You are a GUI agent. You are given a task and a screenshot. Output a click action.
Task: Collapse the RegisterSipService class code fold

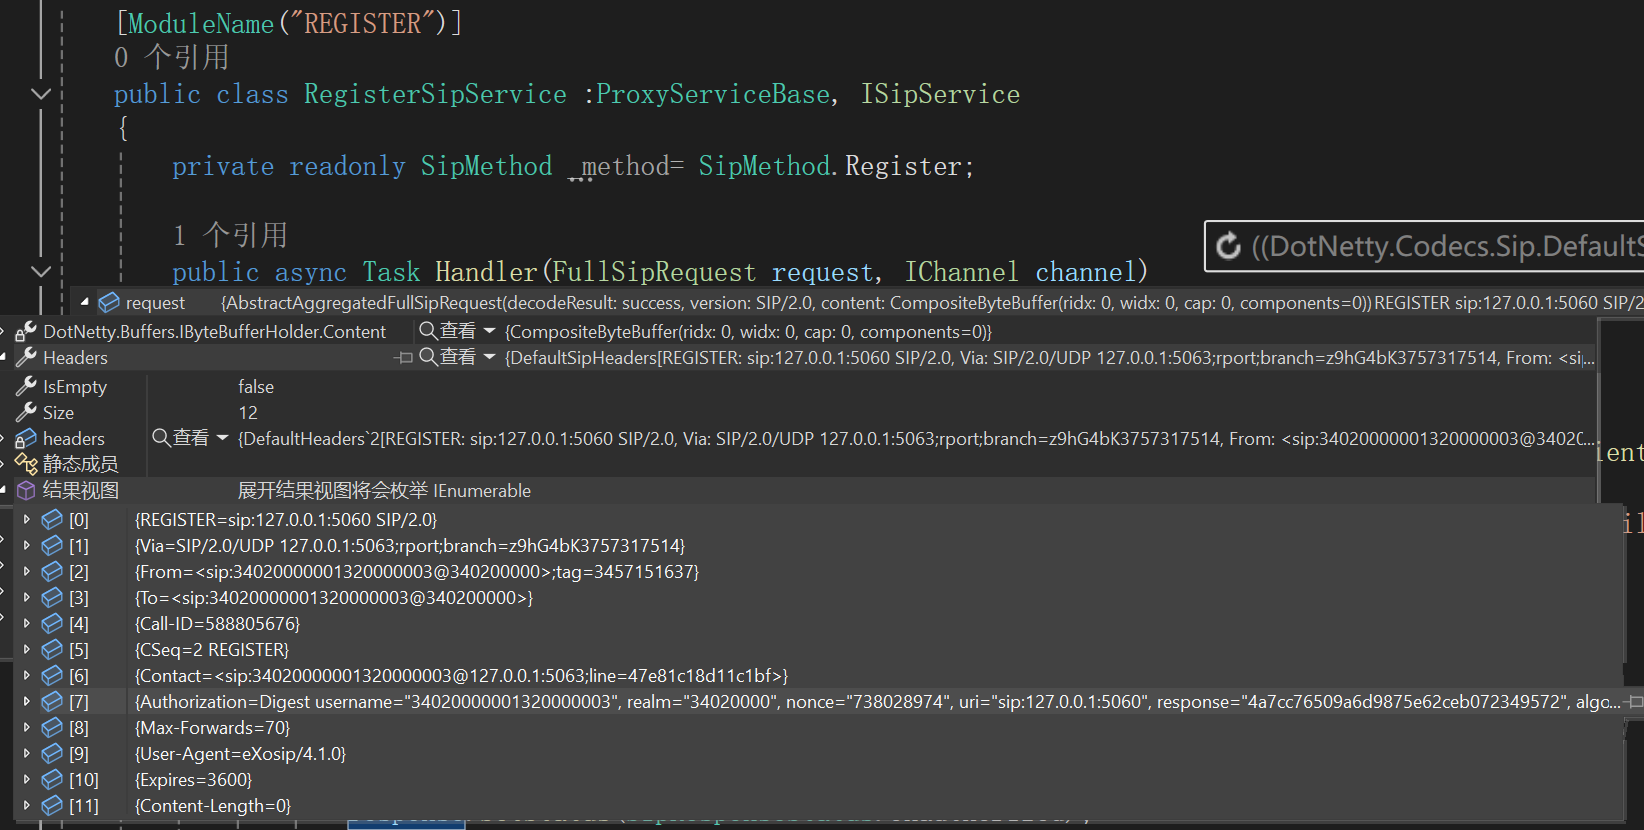pyautogui.click(x=41, y=94)
